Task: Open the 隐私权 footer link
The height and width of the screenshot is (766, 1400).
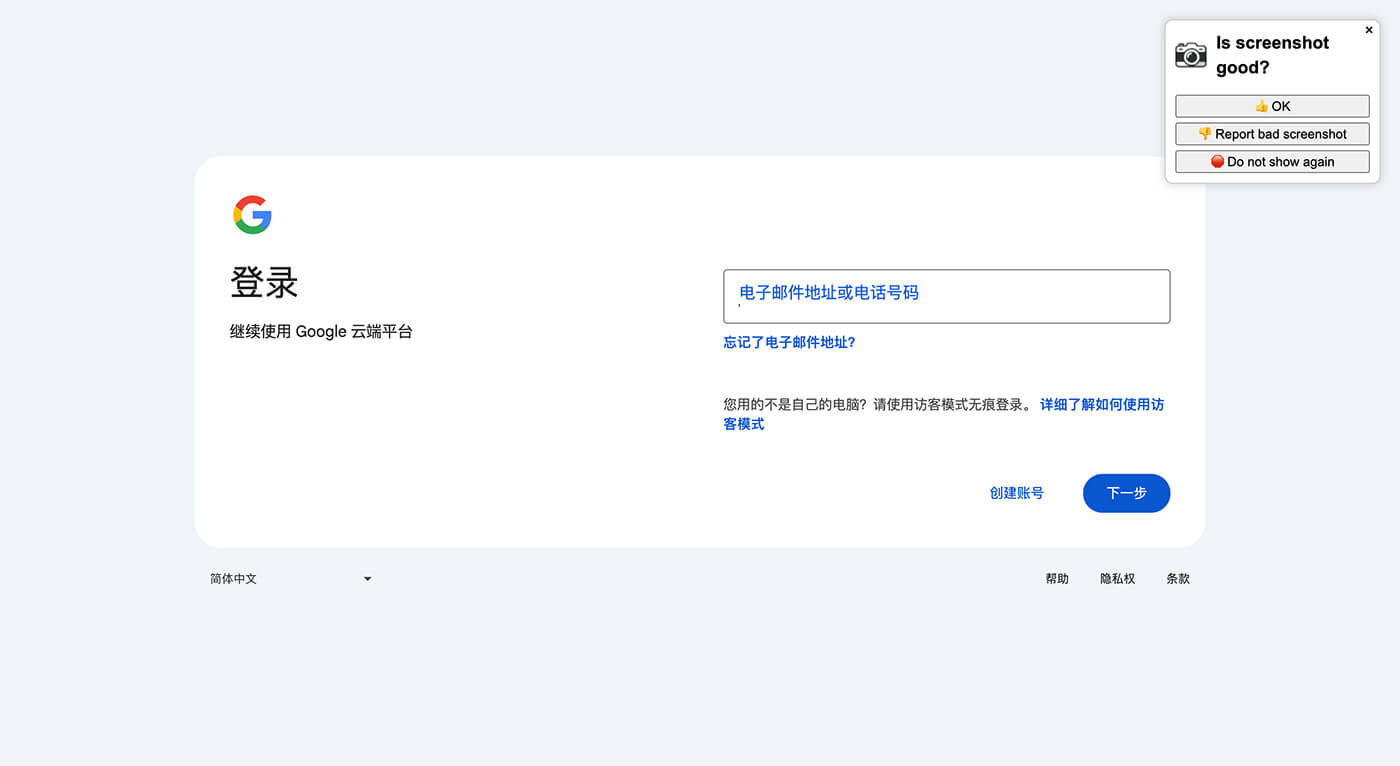Action: point(1118,579)
